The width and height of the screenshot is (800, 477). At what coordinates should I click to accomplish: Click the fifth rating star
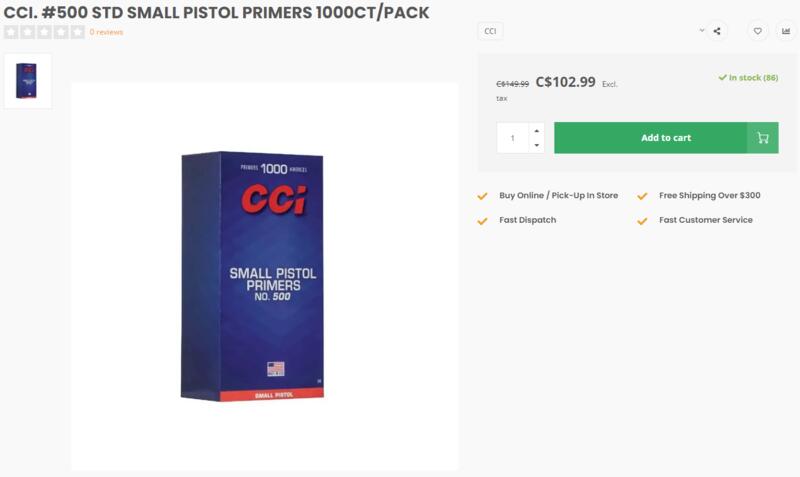tap(78, 32)
